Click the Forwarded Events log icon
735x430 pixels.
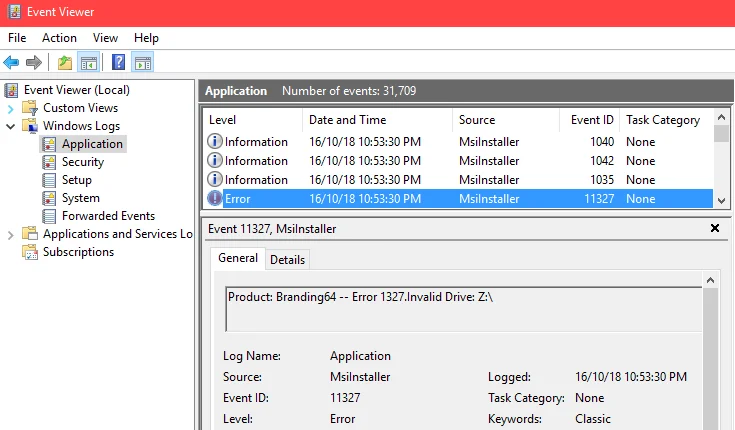tap(49, 216)
